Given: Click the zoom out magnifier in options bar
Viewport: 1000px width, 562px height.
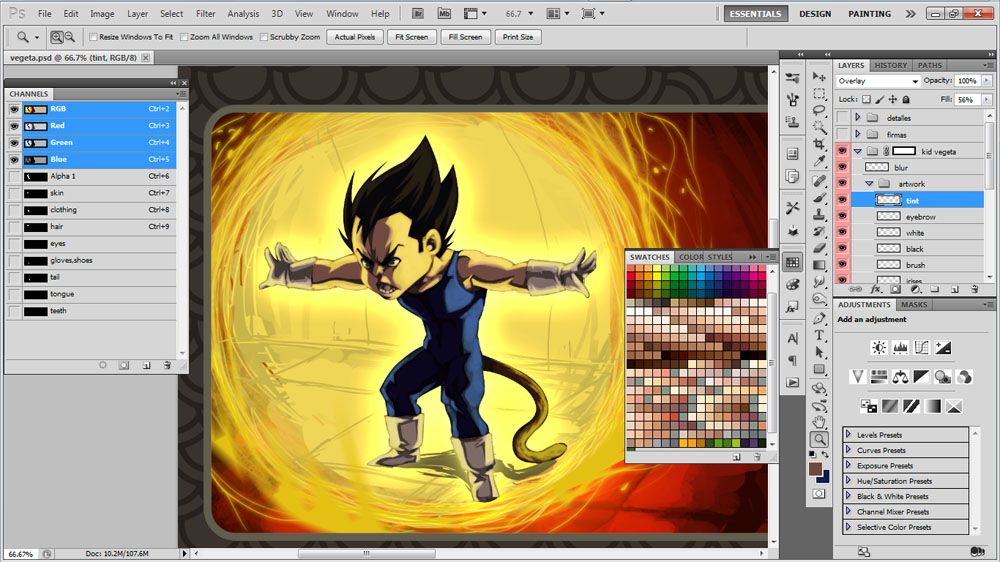Looking at the screenshot, I should click(70, 38).
